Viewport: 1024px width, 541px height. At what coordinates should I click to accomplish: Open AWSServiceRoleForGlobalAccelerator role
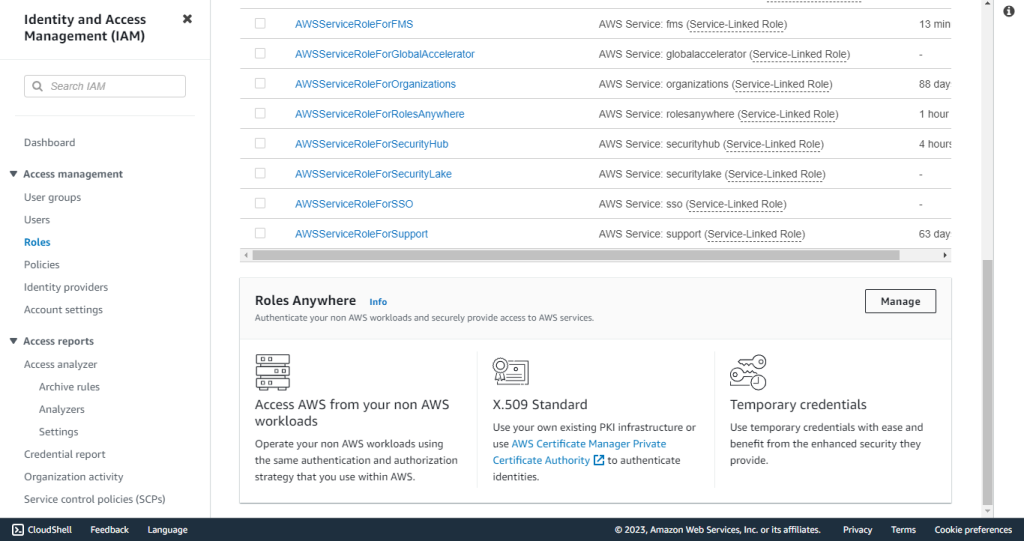click(385, 54)
